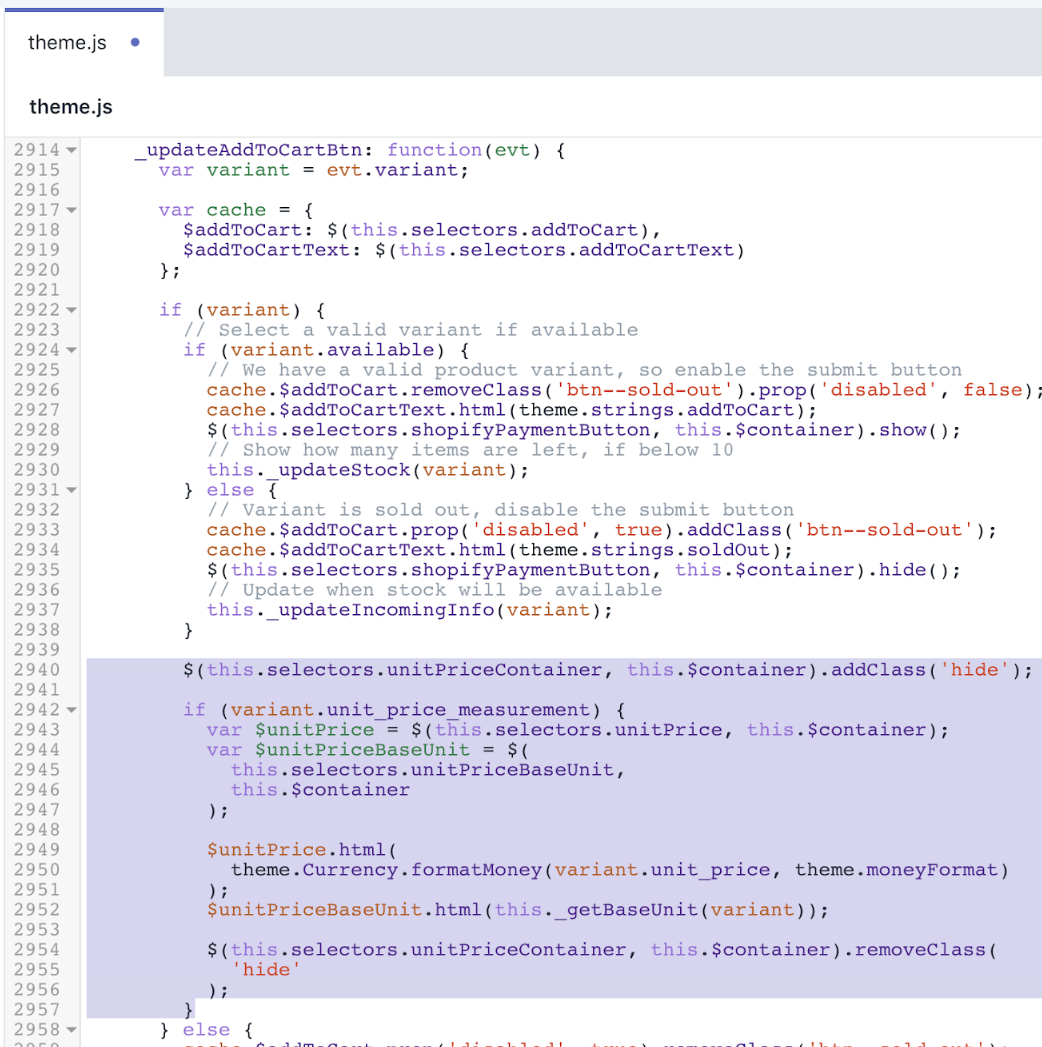
Task: Place cursor on the $unitPriceBaseUnit variable declaration
Action: pyautogui.click(x=362, y=750)
